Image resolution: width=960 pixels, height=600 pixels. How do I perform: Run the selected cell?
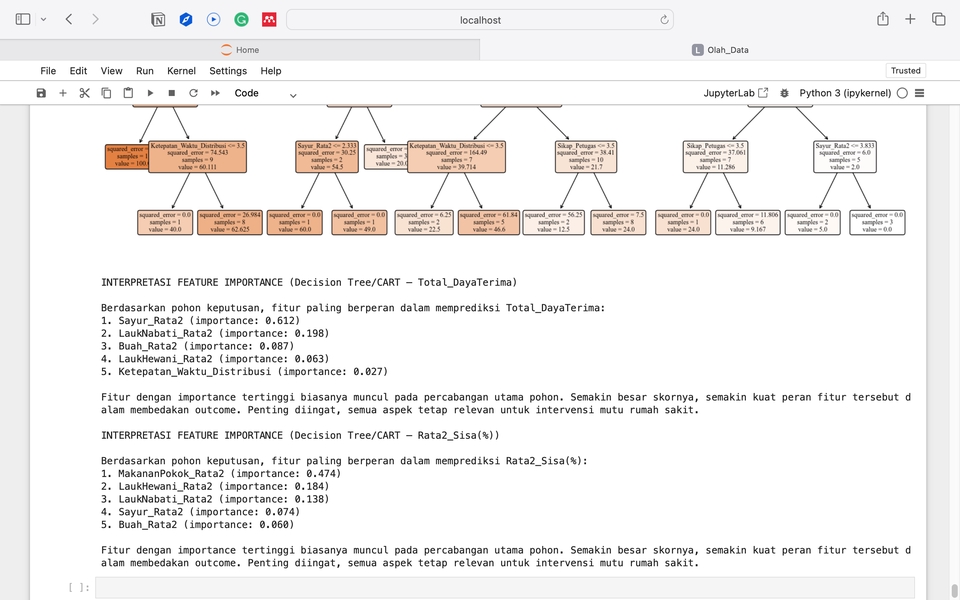pos(150,93)
